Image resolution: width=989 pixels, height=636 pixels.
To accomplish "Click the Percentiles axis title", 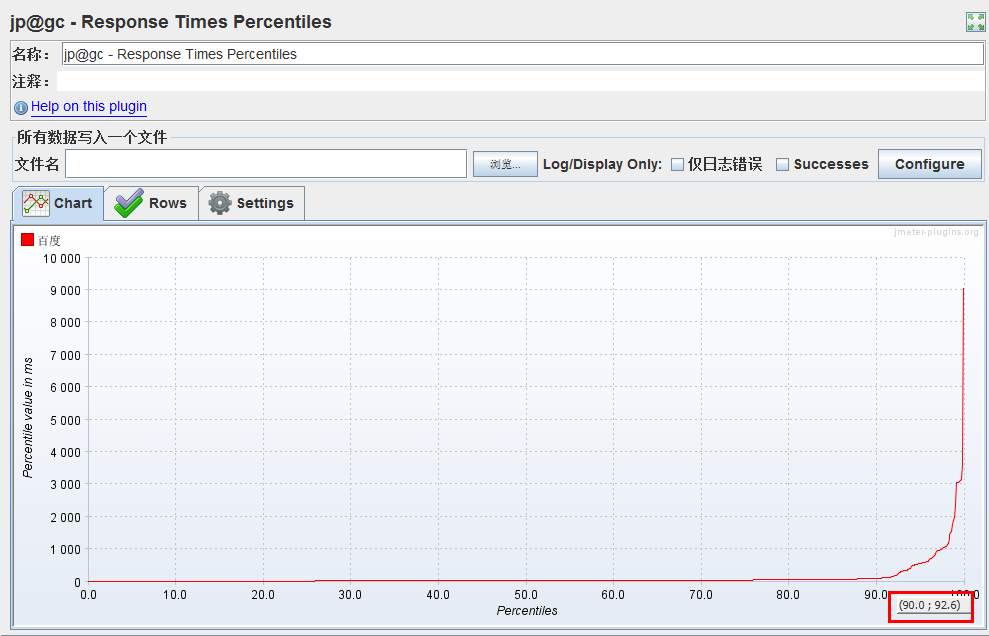I will (527, 611).
